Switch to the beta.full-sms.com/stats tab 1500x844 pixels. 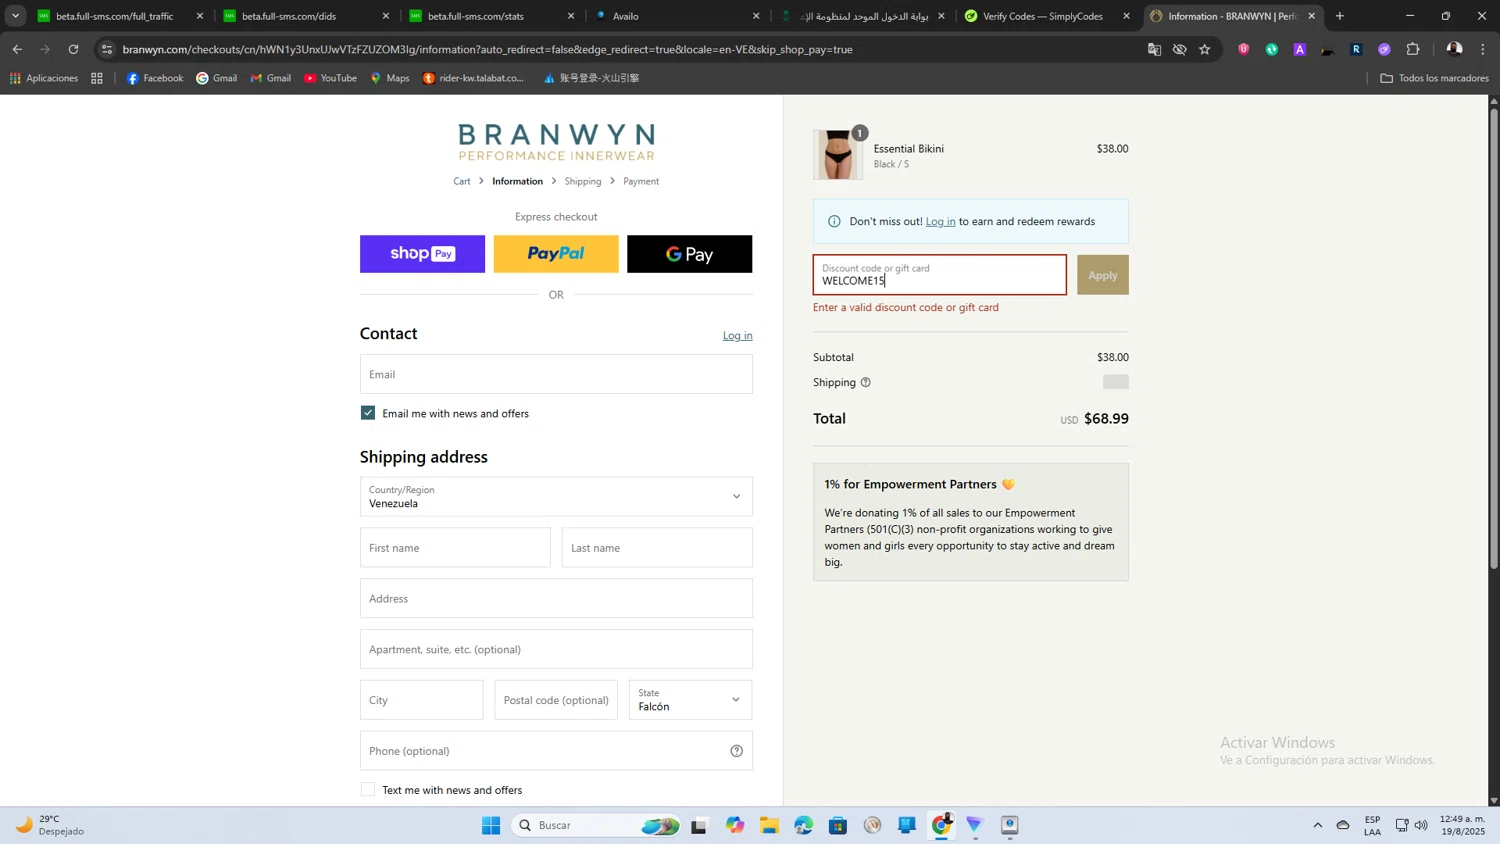(x=492, y=16)
